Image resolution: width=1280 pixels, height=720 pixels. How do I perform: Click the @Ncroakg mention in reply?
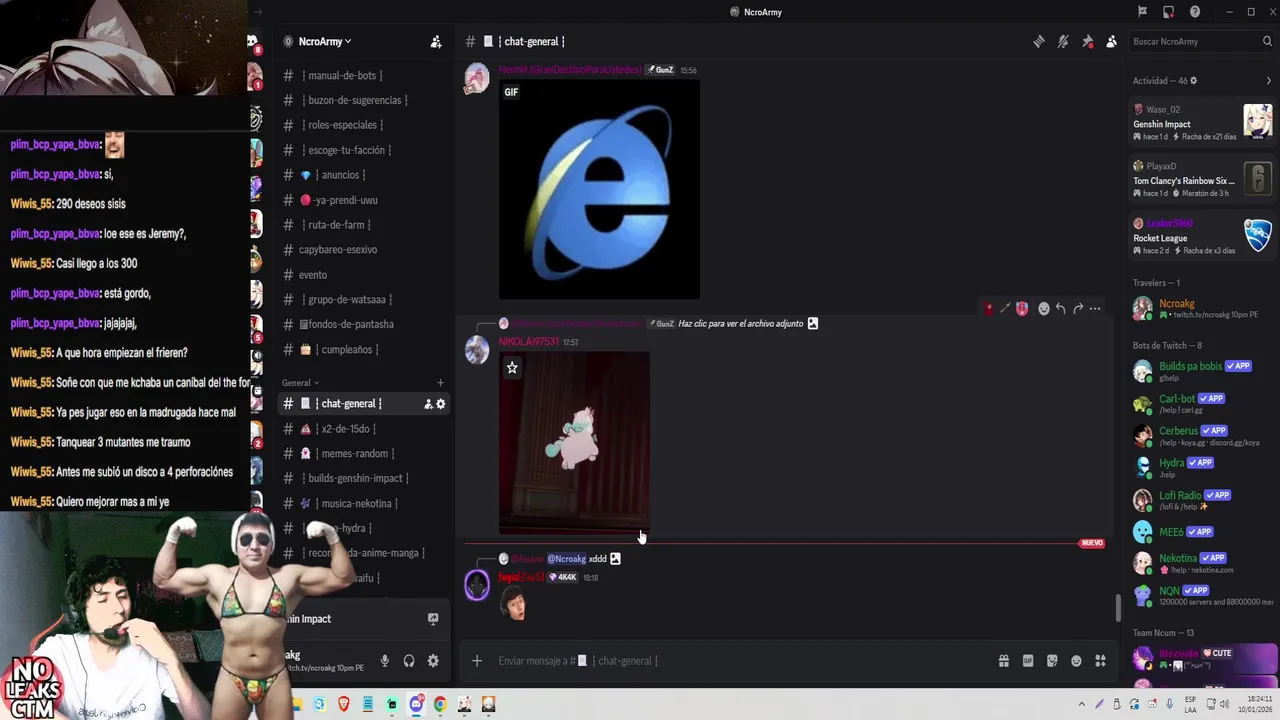(x=566, y=559)
